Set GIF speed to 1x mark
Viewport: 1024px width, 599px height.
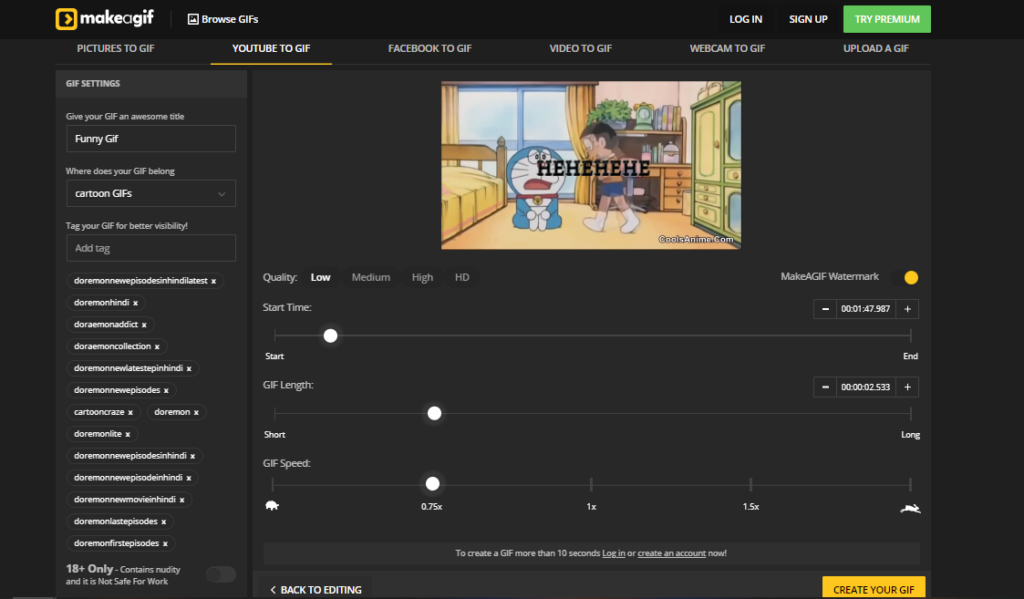click(x=591, y=485)
